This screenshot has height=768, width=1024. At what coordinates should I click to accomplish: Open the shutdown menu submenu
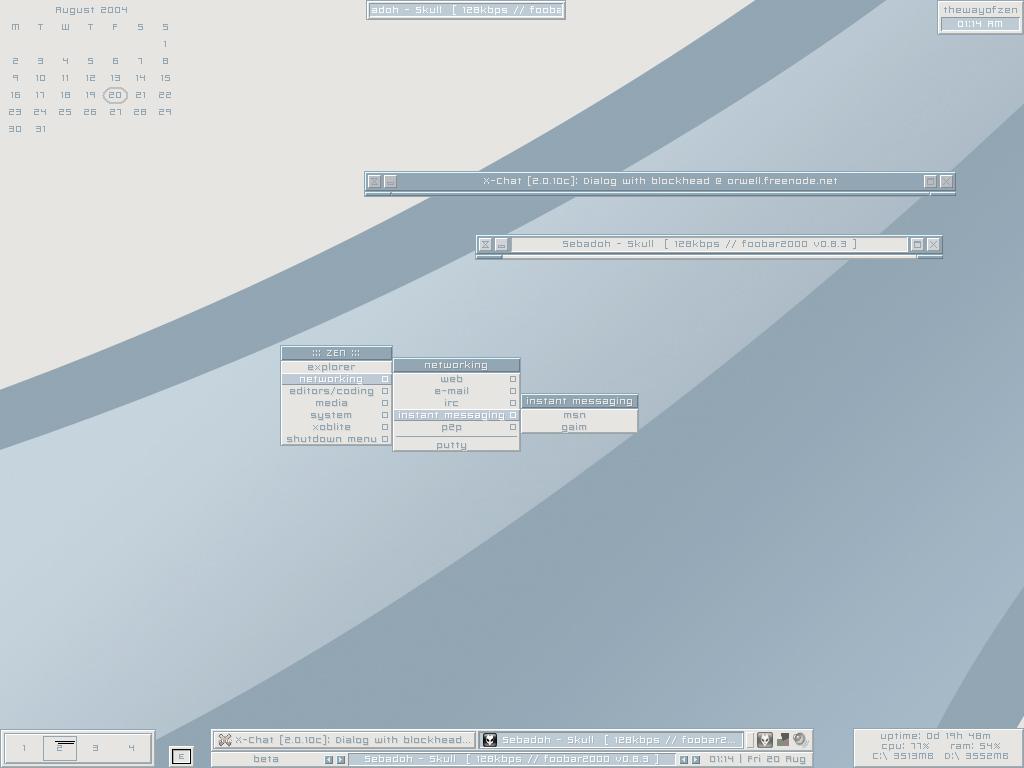(x=335, y=439)
